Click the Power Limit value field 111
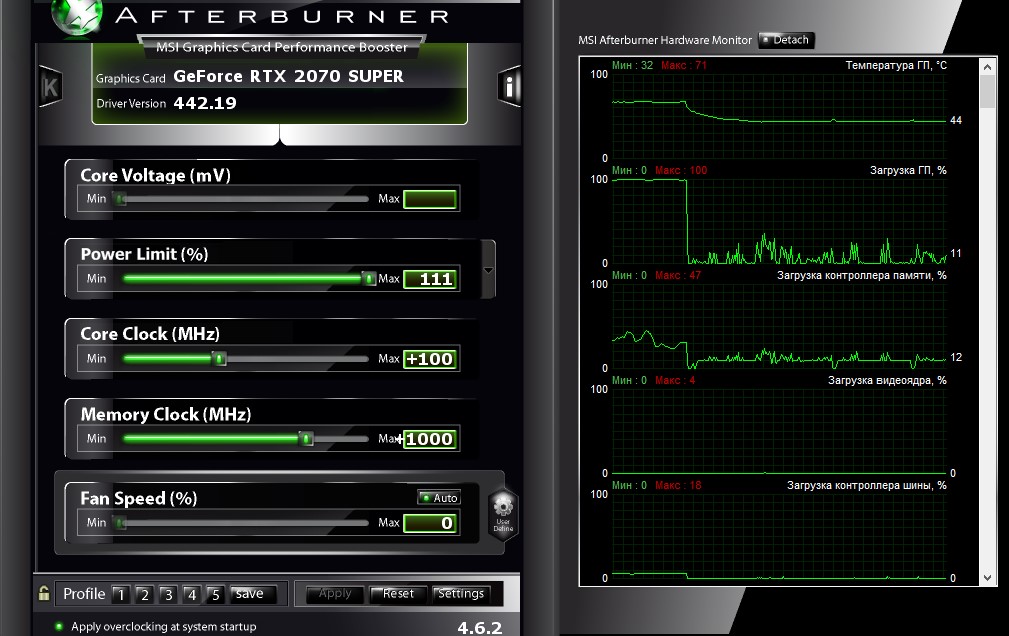This screenshot has height=636, width=1009. (x=430, y=279)
